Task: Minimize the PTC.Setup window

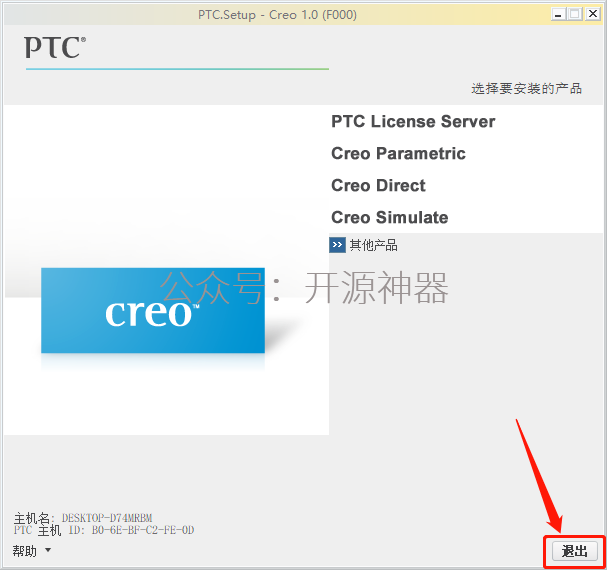Action: (x=558, y=14)
